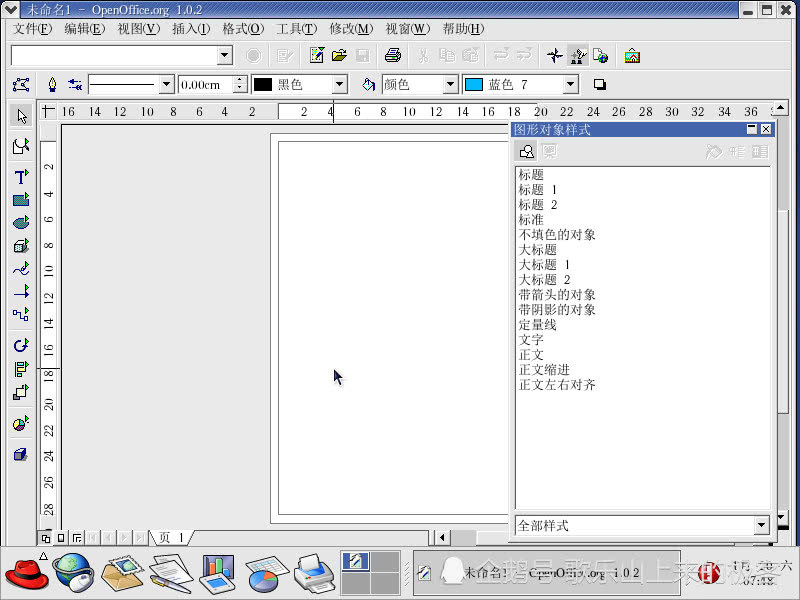Expand the 黑色 line color dropdown
800x600 pixels.
tap(339, 85)
